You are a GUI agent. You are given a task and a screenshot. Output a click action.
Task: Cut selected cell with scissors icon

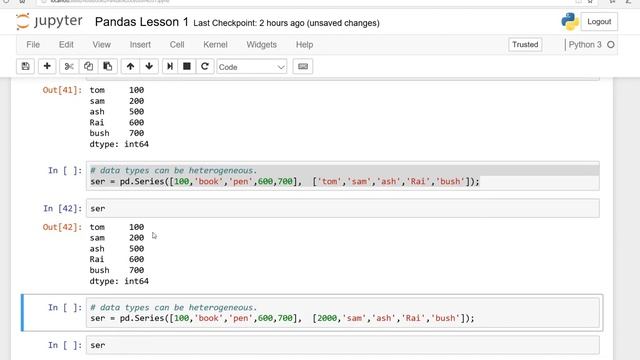[69, 67]
